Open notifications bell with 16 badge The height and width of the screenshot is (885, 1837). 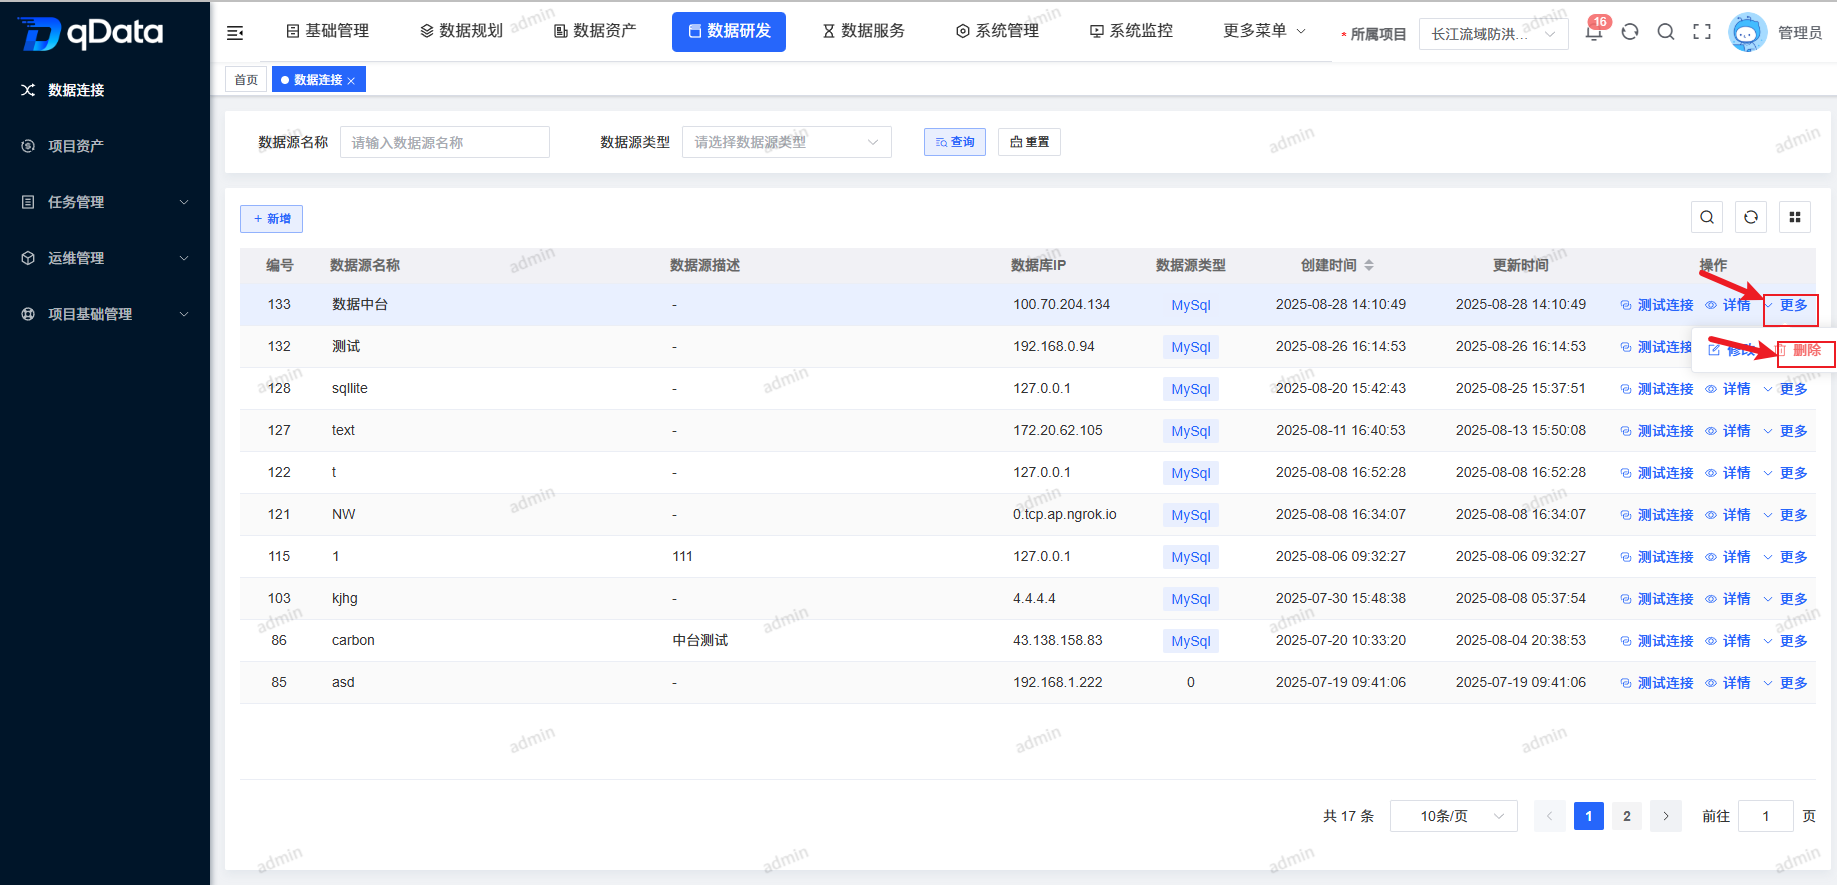1594,31
